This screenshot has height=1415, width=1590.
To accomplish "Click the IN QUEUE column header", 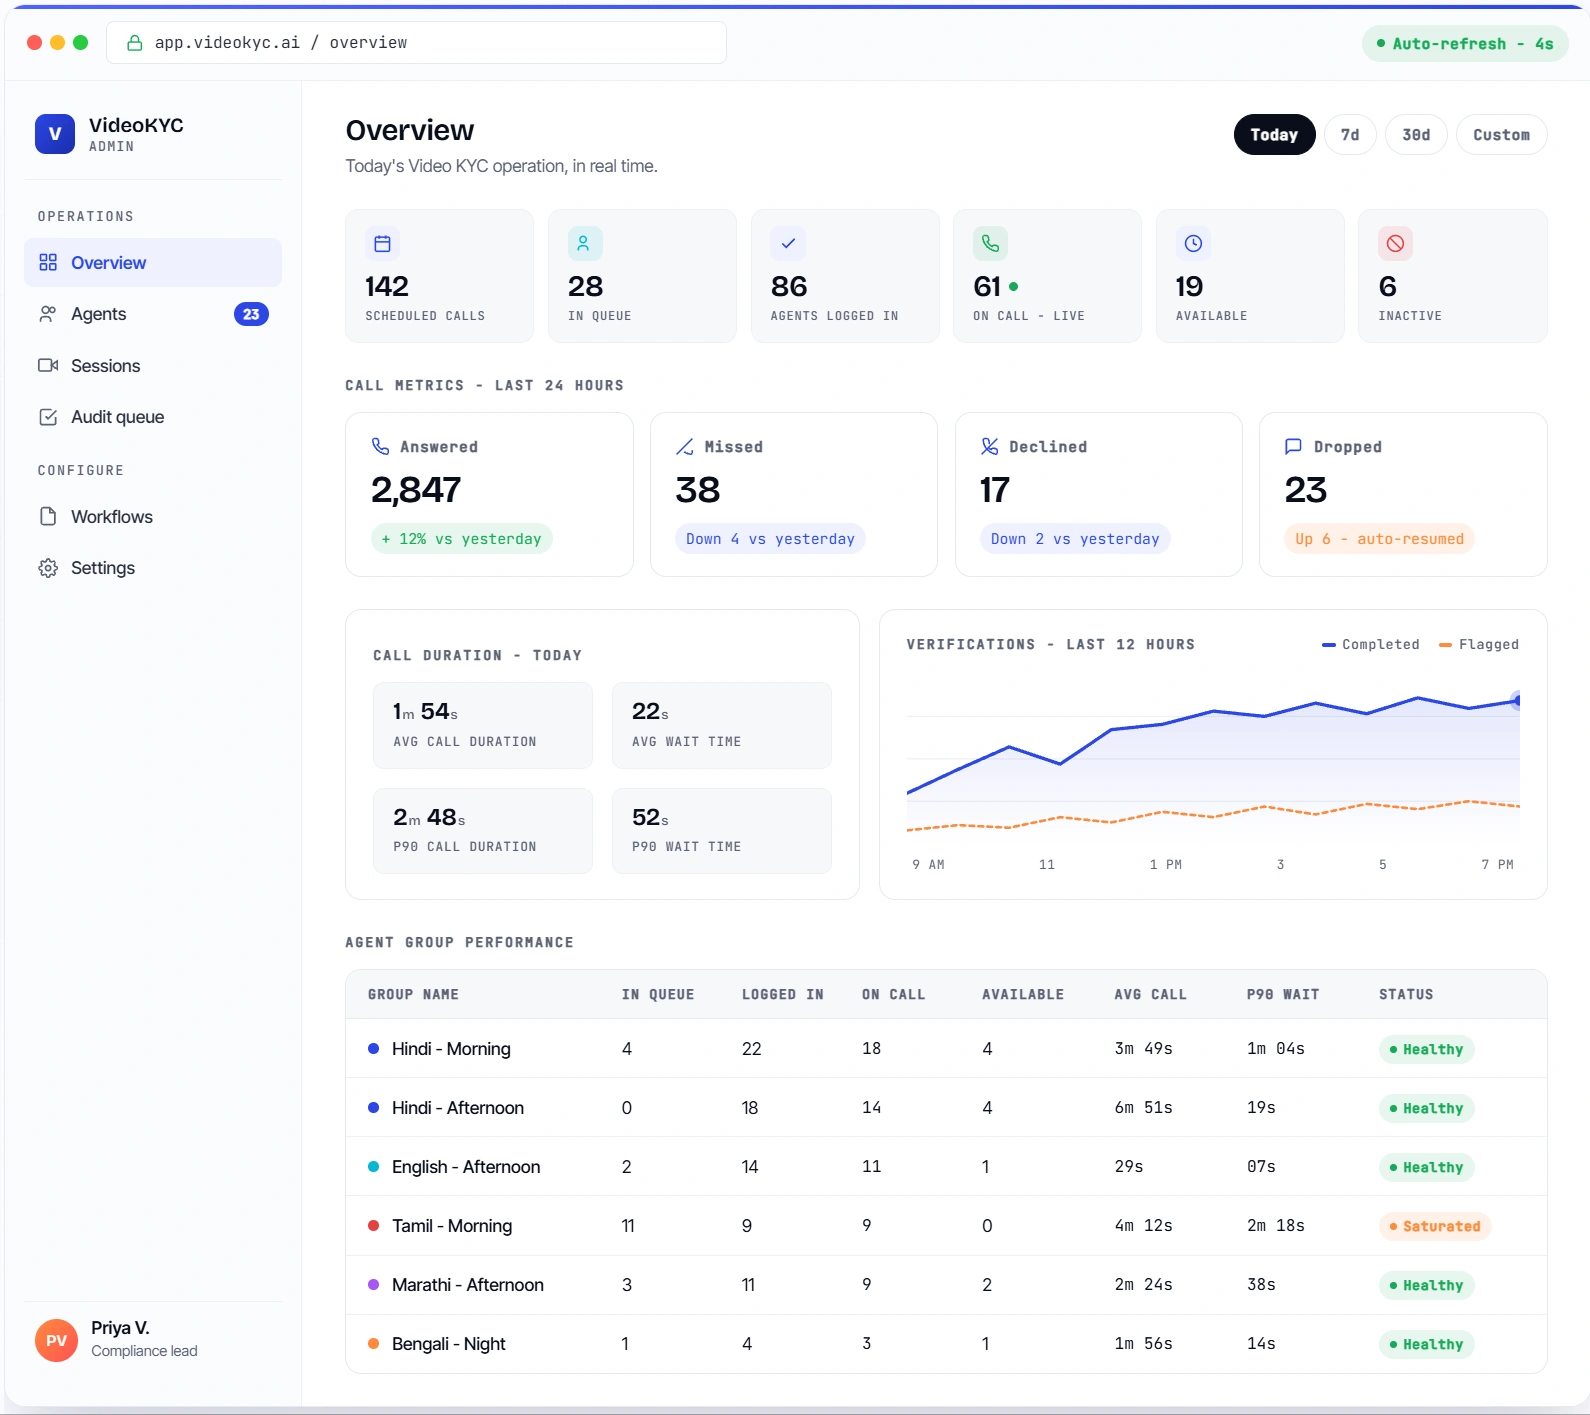I will (x=658, y=995).
